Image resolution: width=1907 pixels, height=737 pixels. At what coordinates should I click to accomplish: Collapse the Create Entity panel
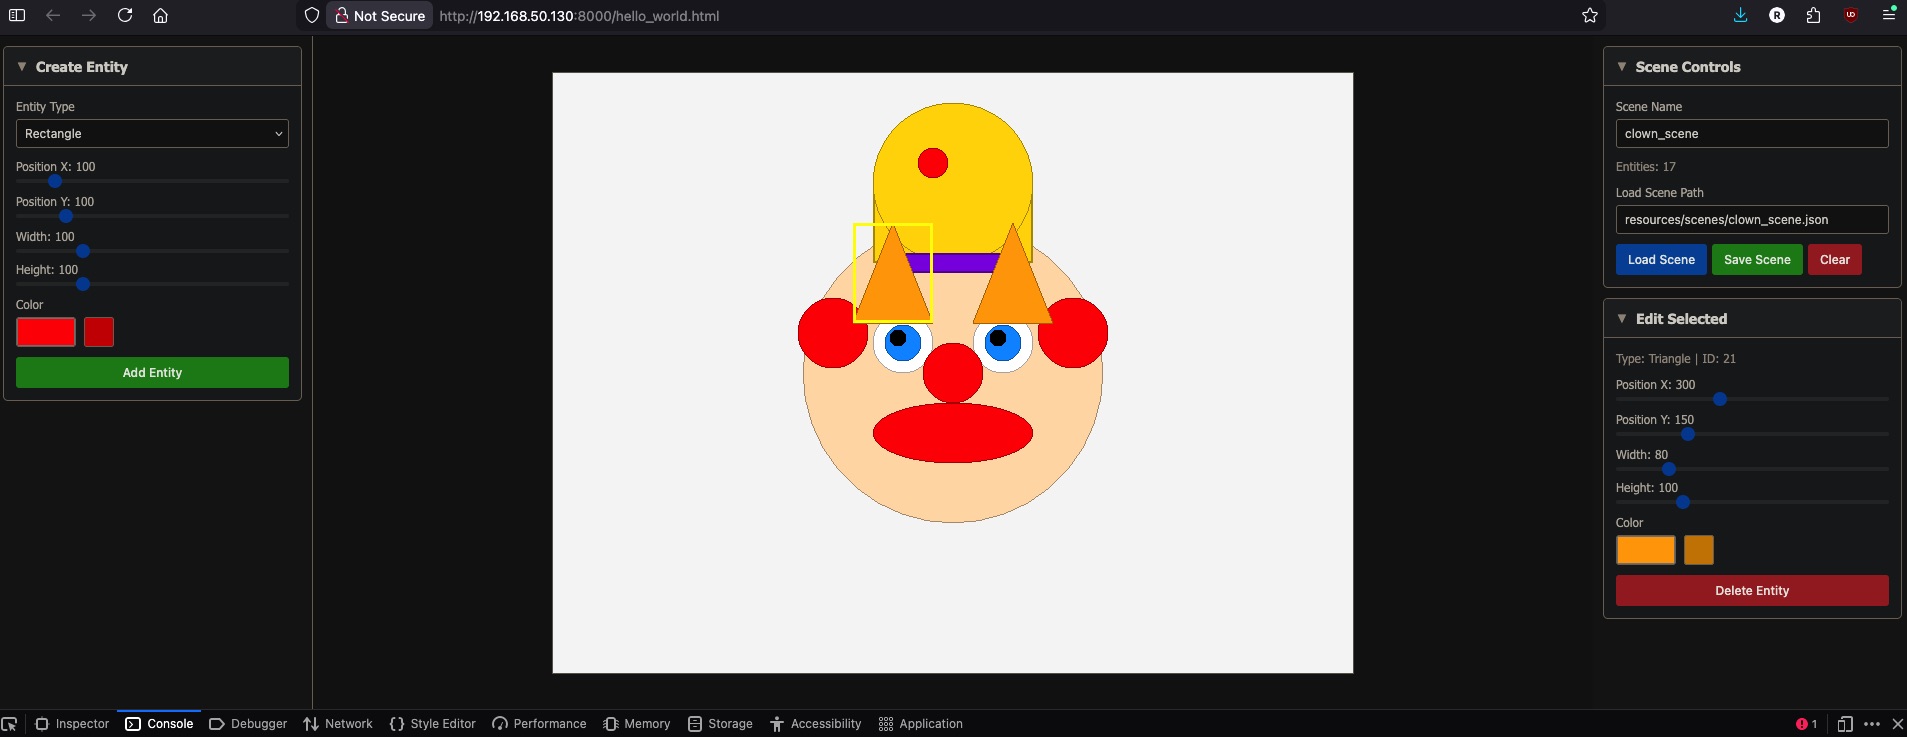pyautogui.click(x=22, y=67)
